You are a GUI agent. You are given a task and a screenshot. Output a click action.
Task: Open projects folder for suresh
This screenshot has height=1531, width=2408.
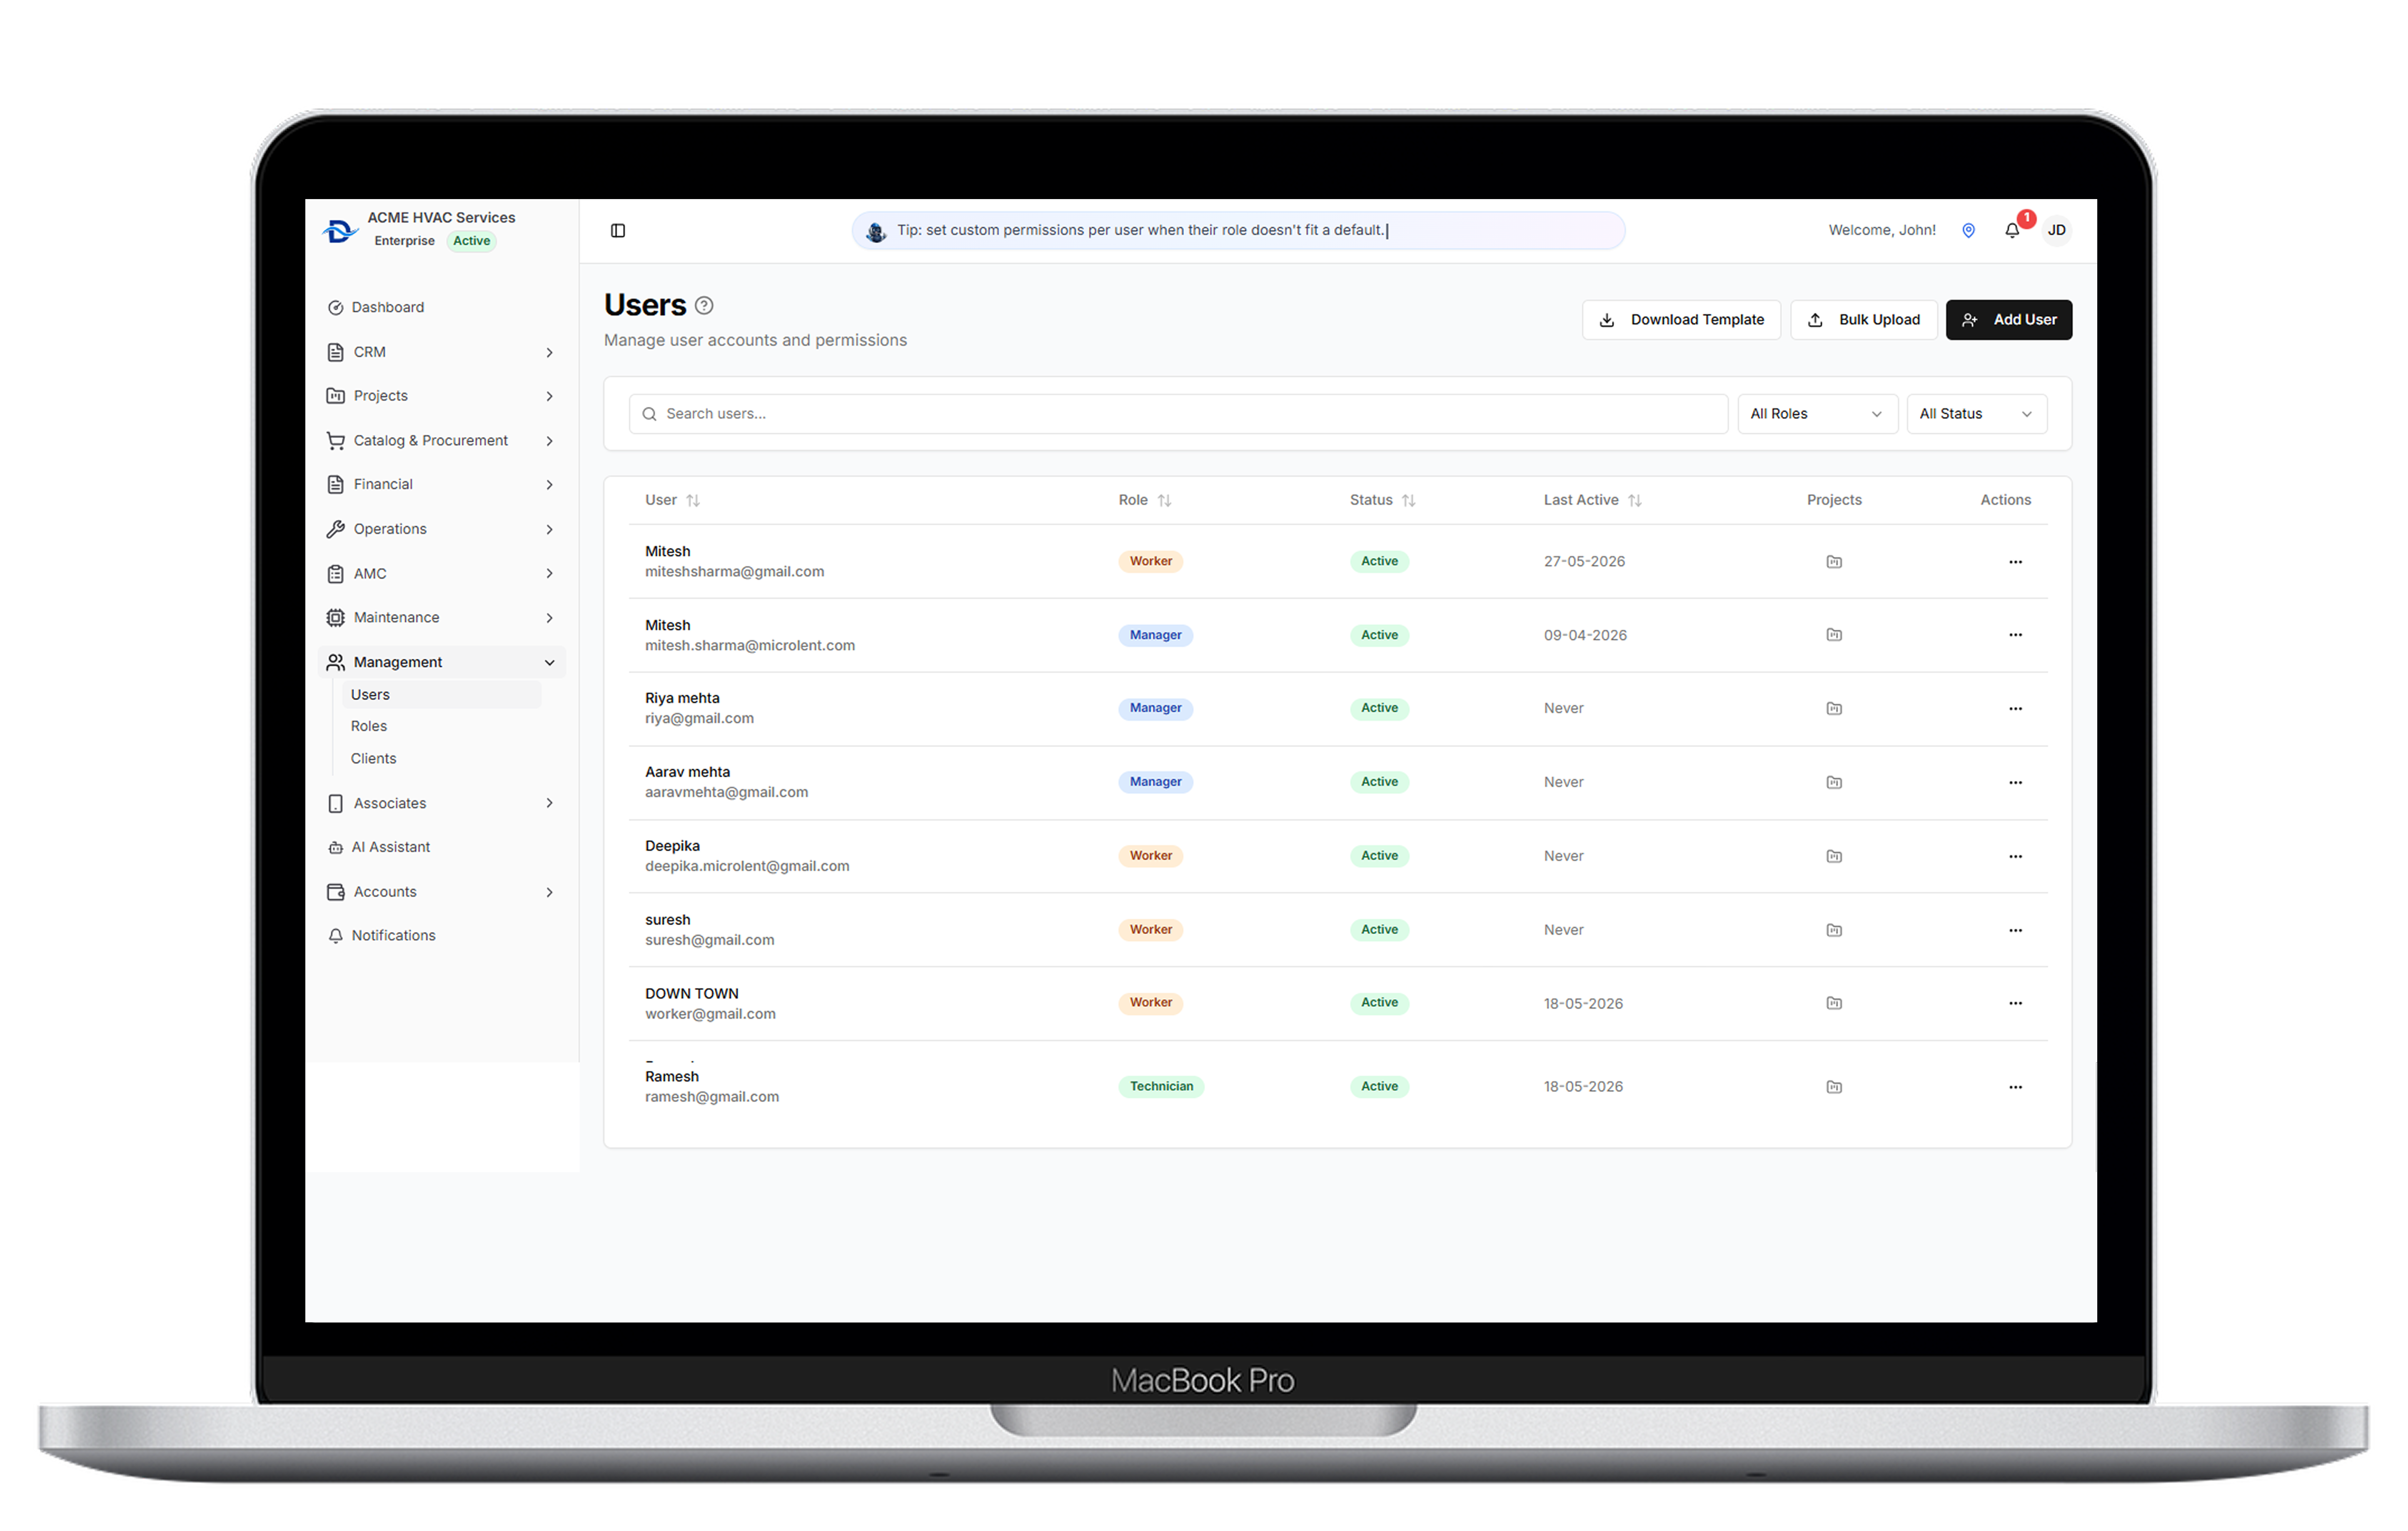coord(1834,931)
